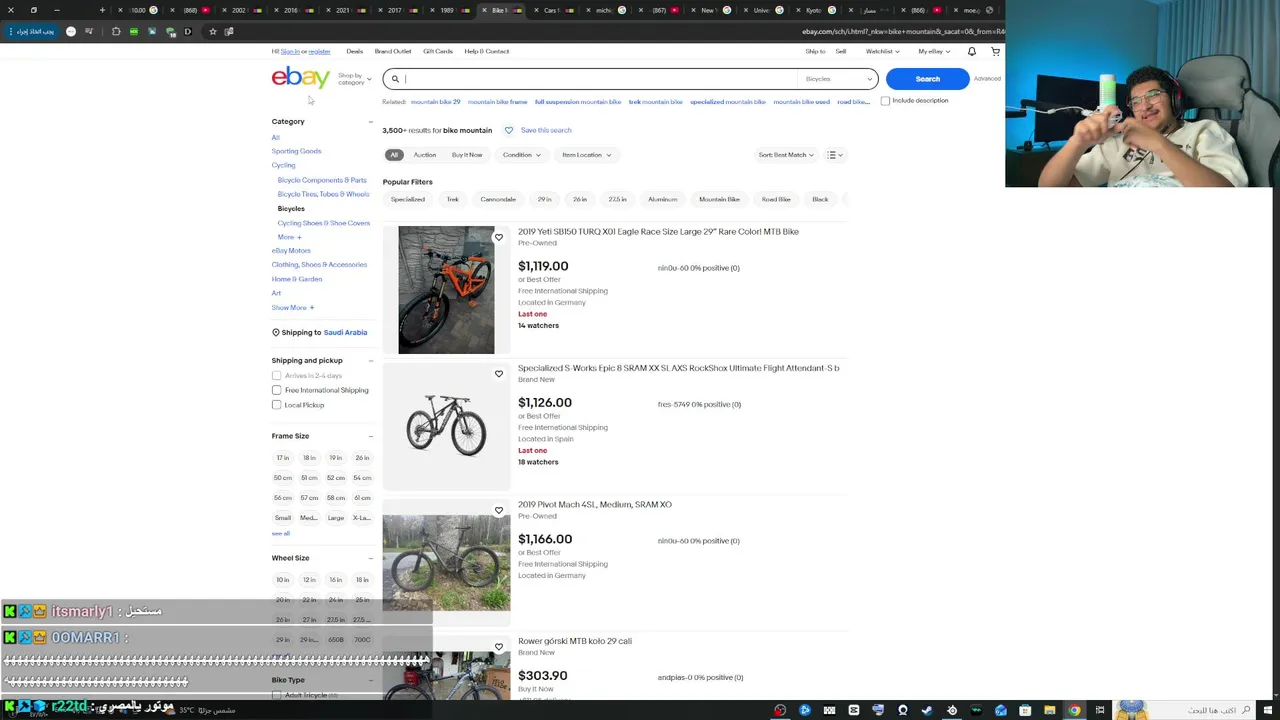Open the Outlook icon in the taskbar

[x=1001, y=711]
